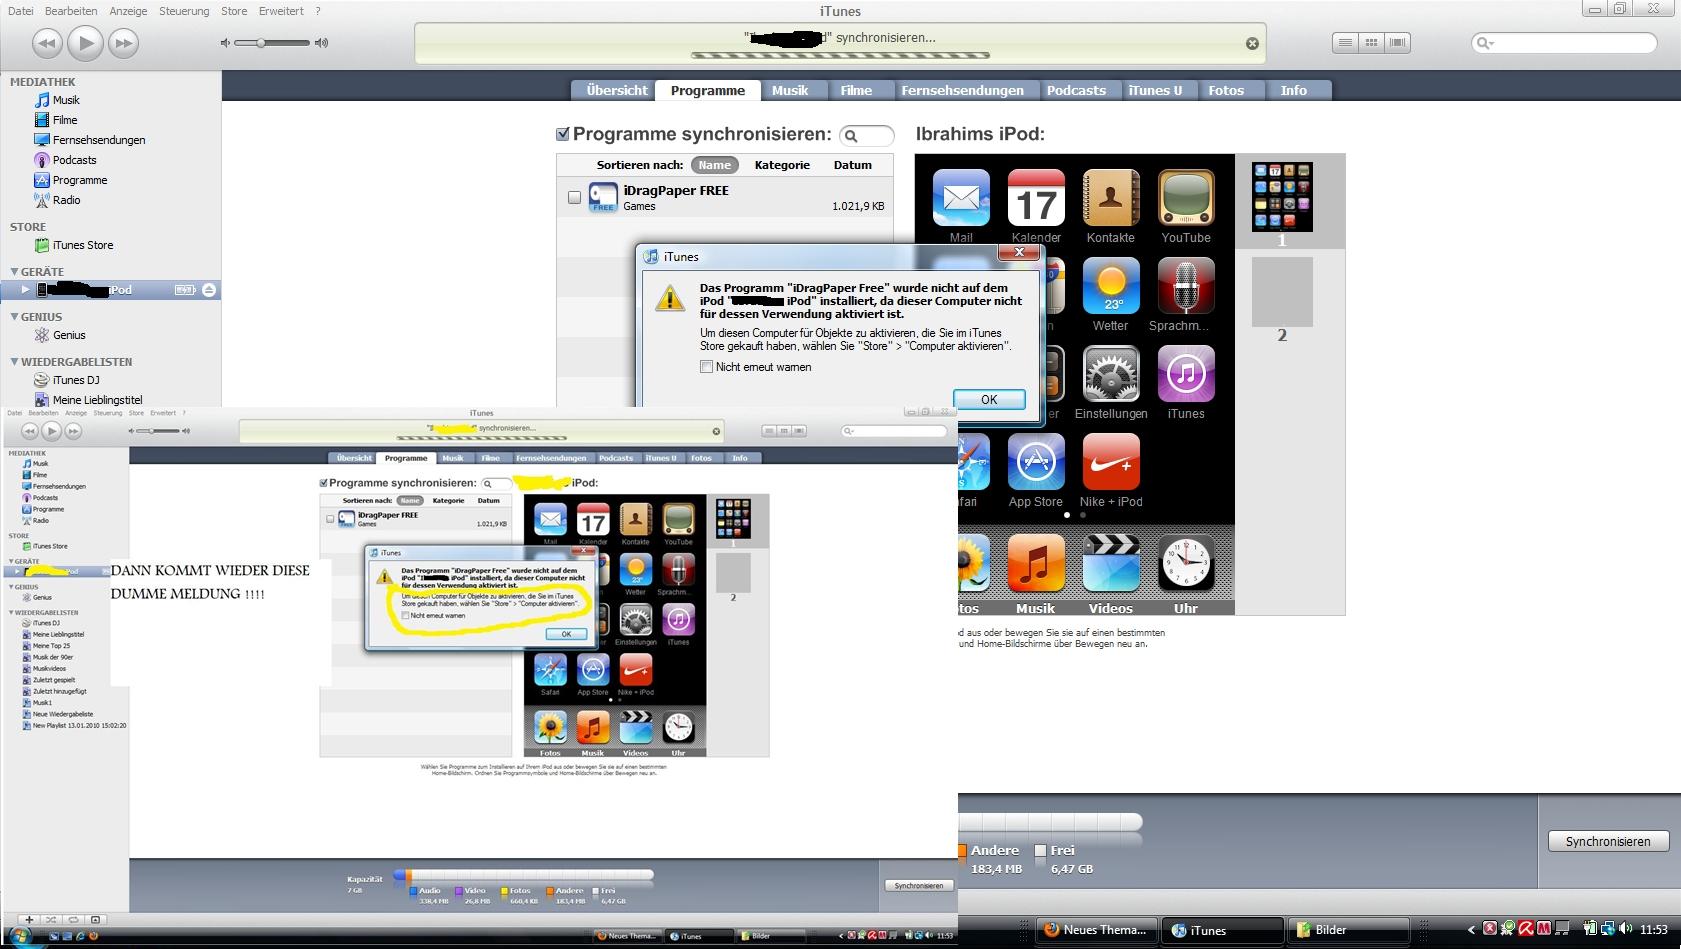Check Nicht erneut warnen in dialog
1681x949 pixels.
(706, 367)
